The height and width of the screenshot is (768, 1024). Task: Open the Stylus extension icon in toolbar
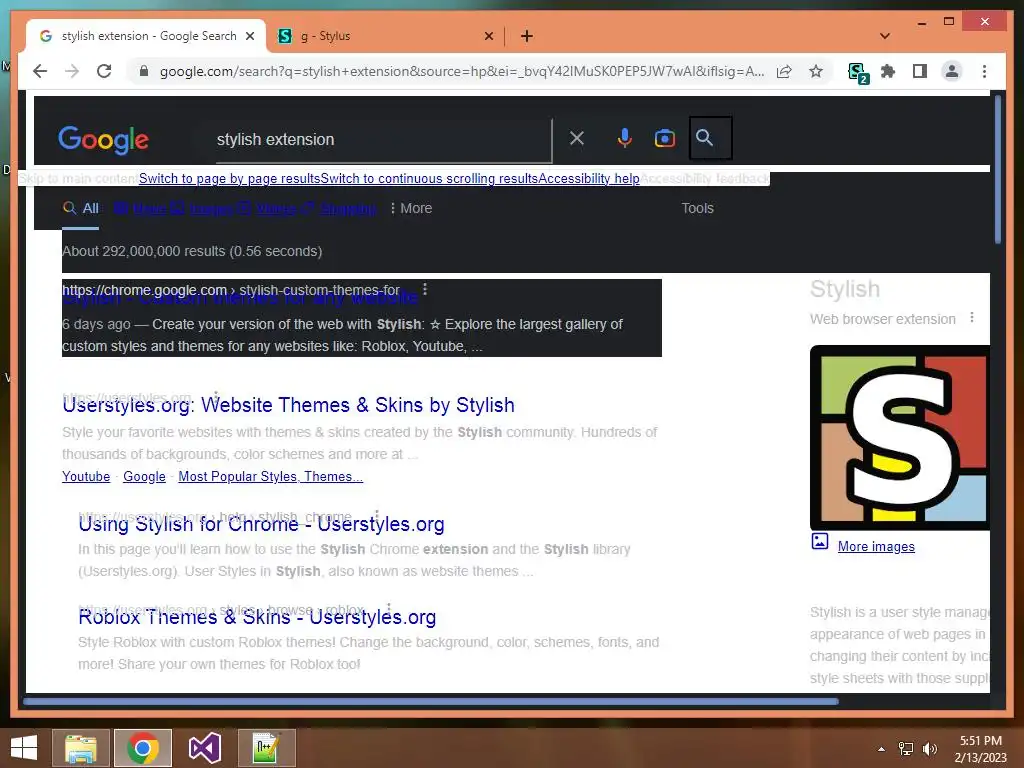pyautogui.click(x=857, y=72)
